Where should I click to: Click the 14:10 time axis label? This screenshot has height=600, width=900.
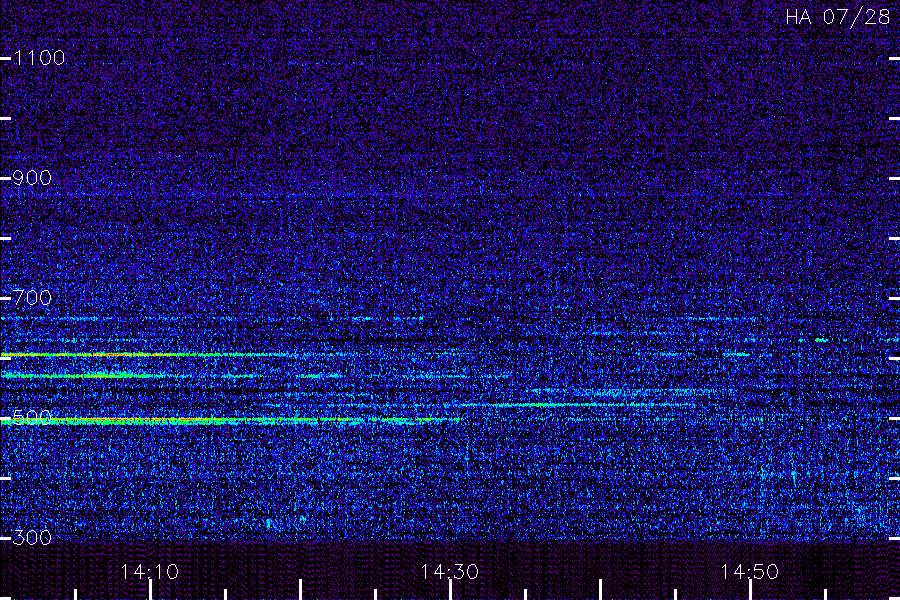point(150,572)
